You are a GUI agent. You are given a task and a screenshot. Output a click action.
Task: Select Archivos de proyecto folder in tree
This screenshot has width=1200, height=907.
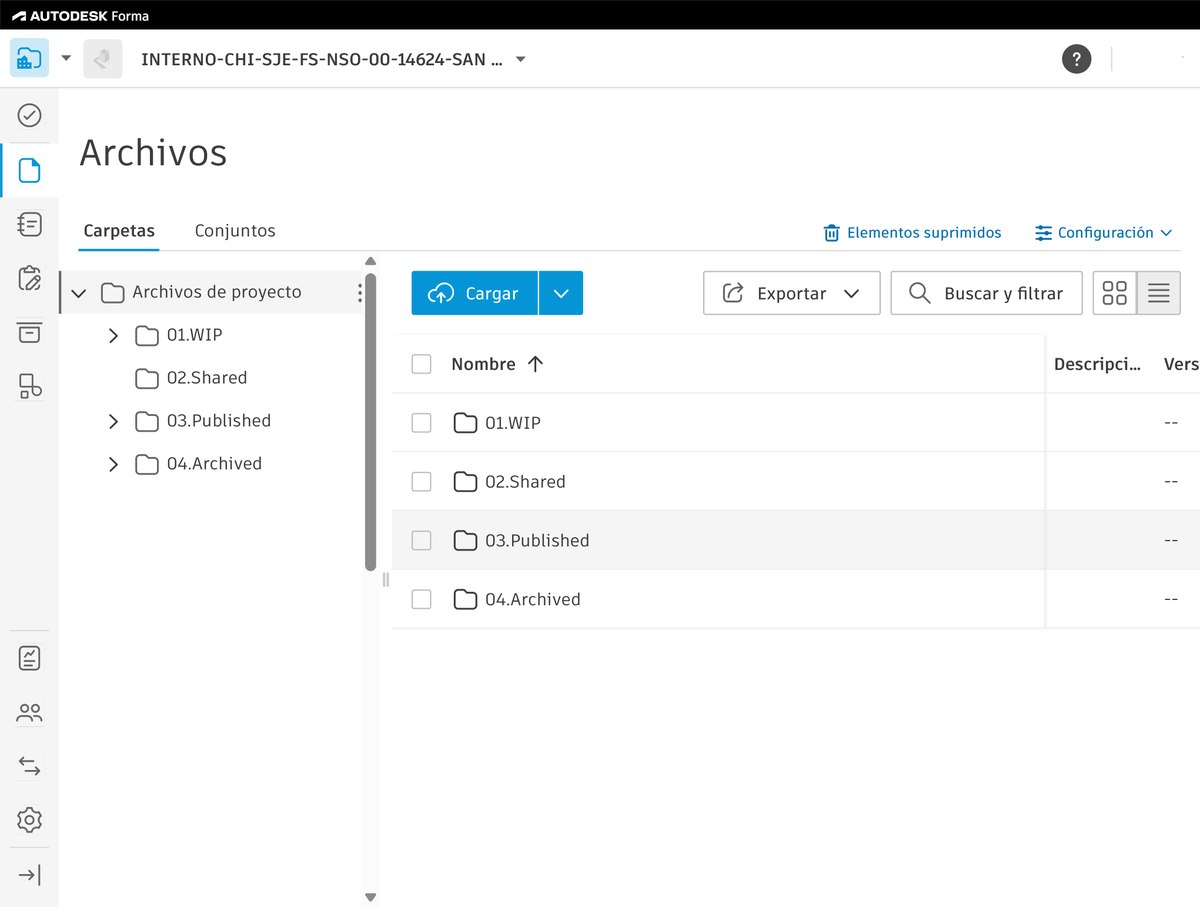[216, 292]
